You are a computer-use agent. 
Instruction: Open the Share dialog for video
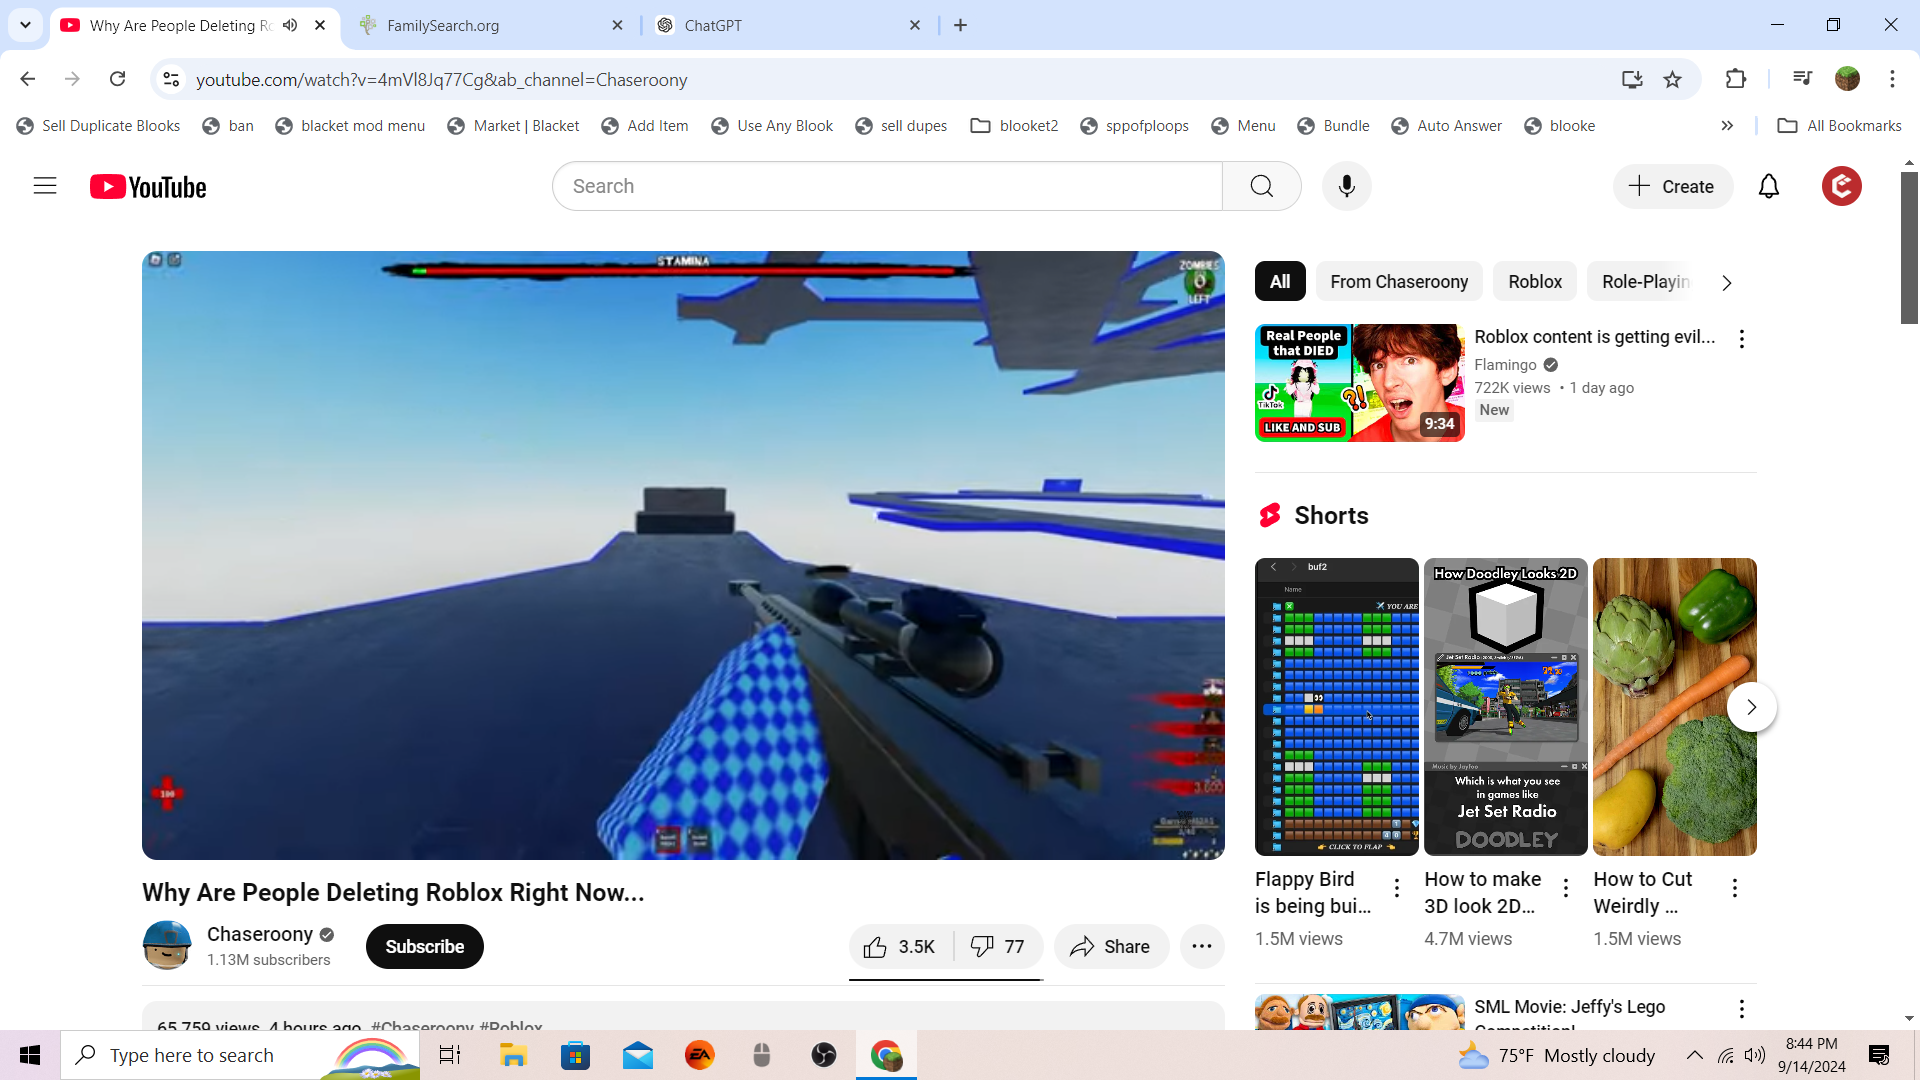[1110, 947]
